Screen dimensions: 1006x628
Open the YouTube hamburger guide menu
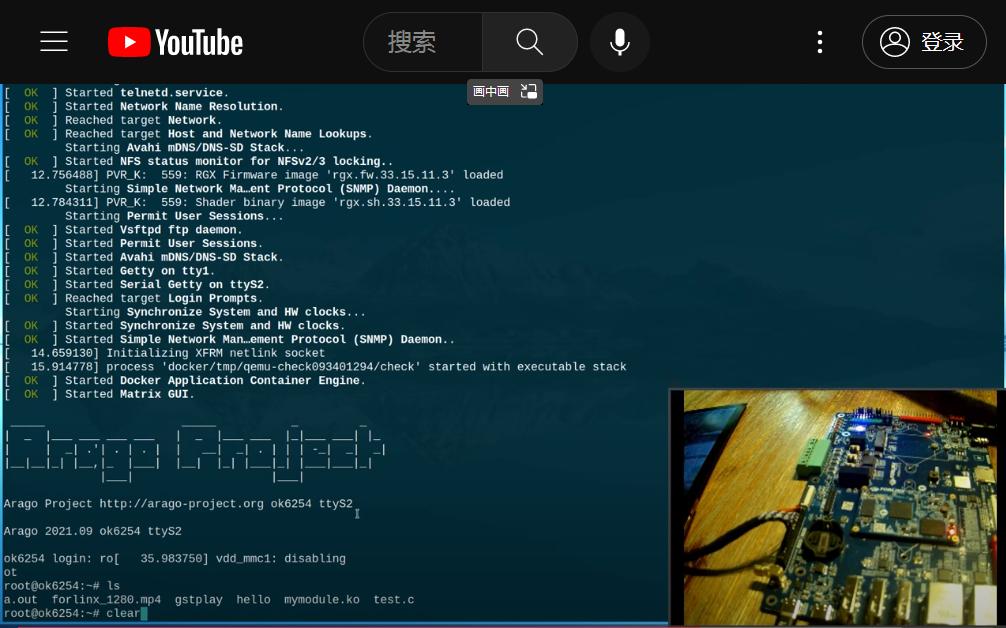(x=54, y=42)
